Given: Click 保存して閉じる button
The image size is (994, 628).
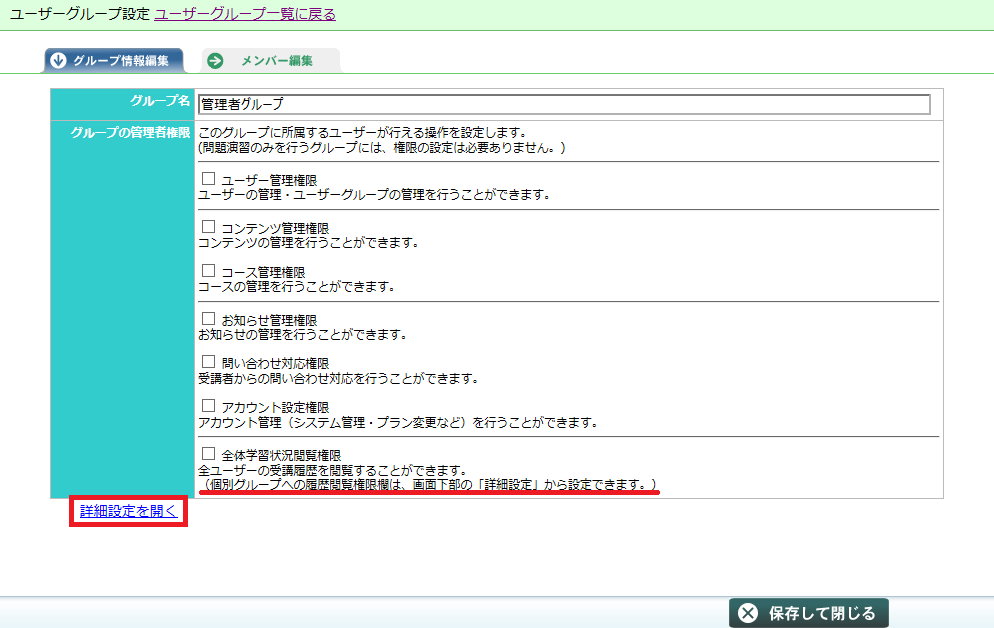Looking at the screenshot, I should coord(809,613).
